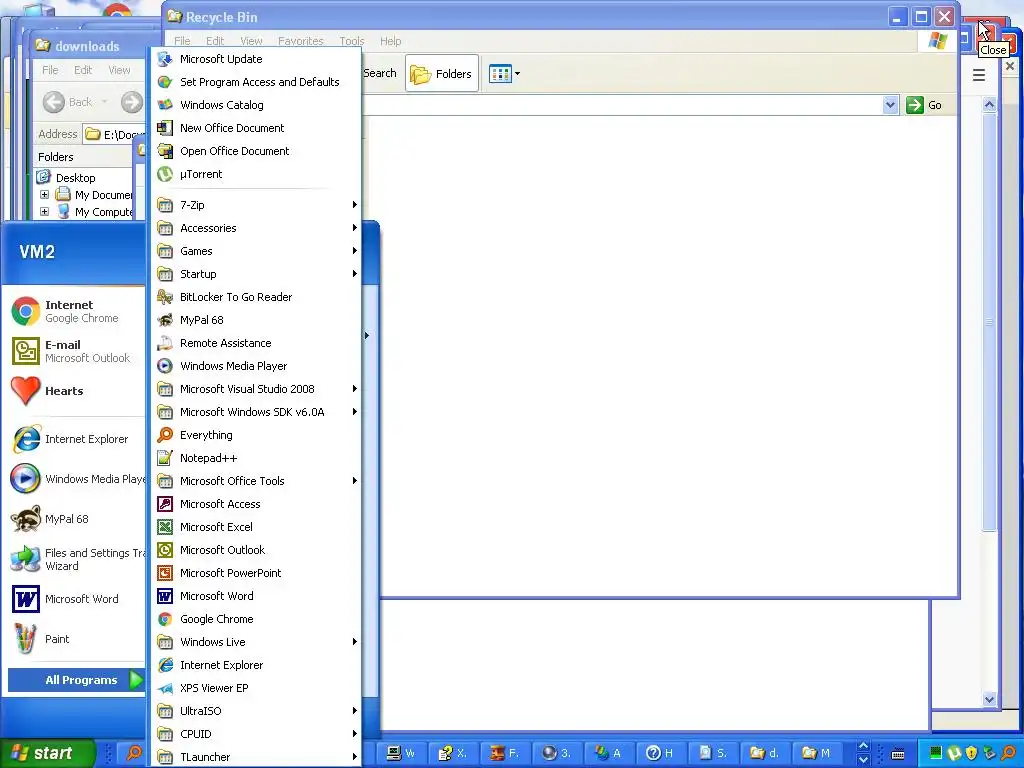Switch to taskbar window labeled W
Image resolution: width=1024 pixels, height=768 pixels.
pyautogui.click(x=400, y=753)
